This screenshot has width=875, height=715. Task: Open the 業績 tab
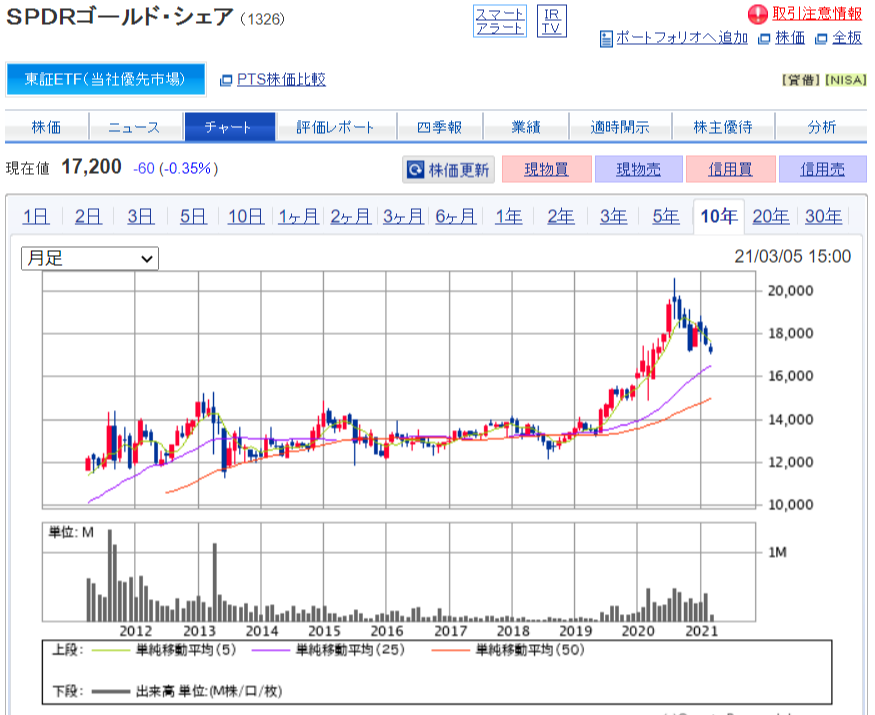tap(526, 127)
